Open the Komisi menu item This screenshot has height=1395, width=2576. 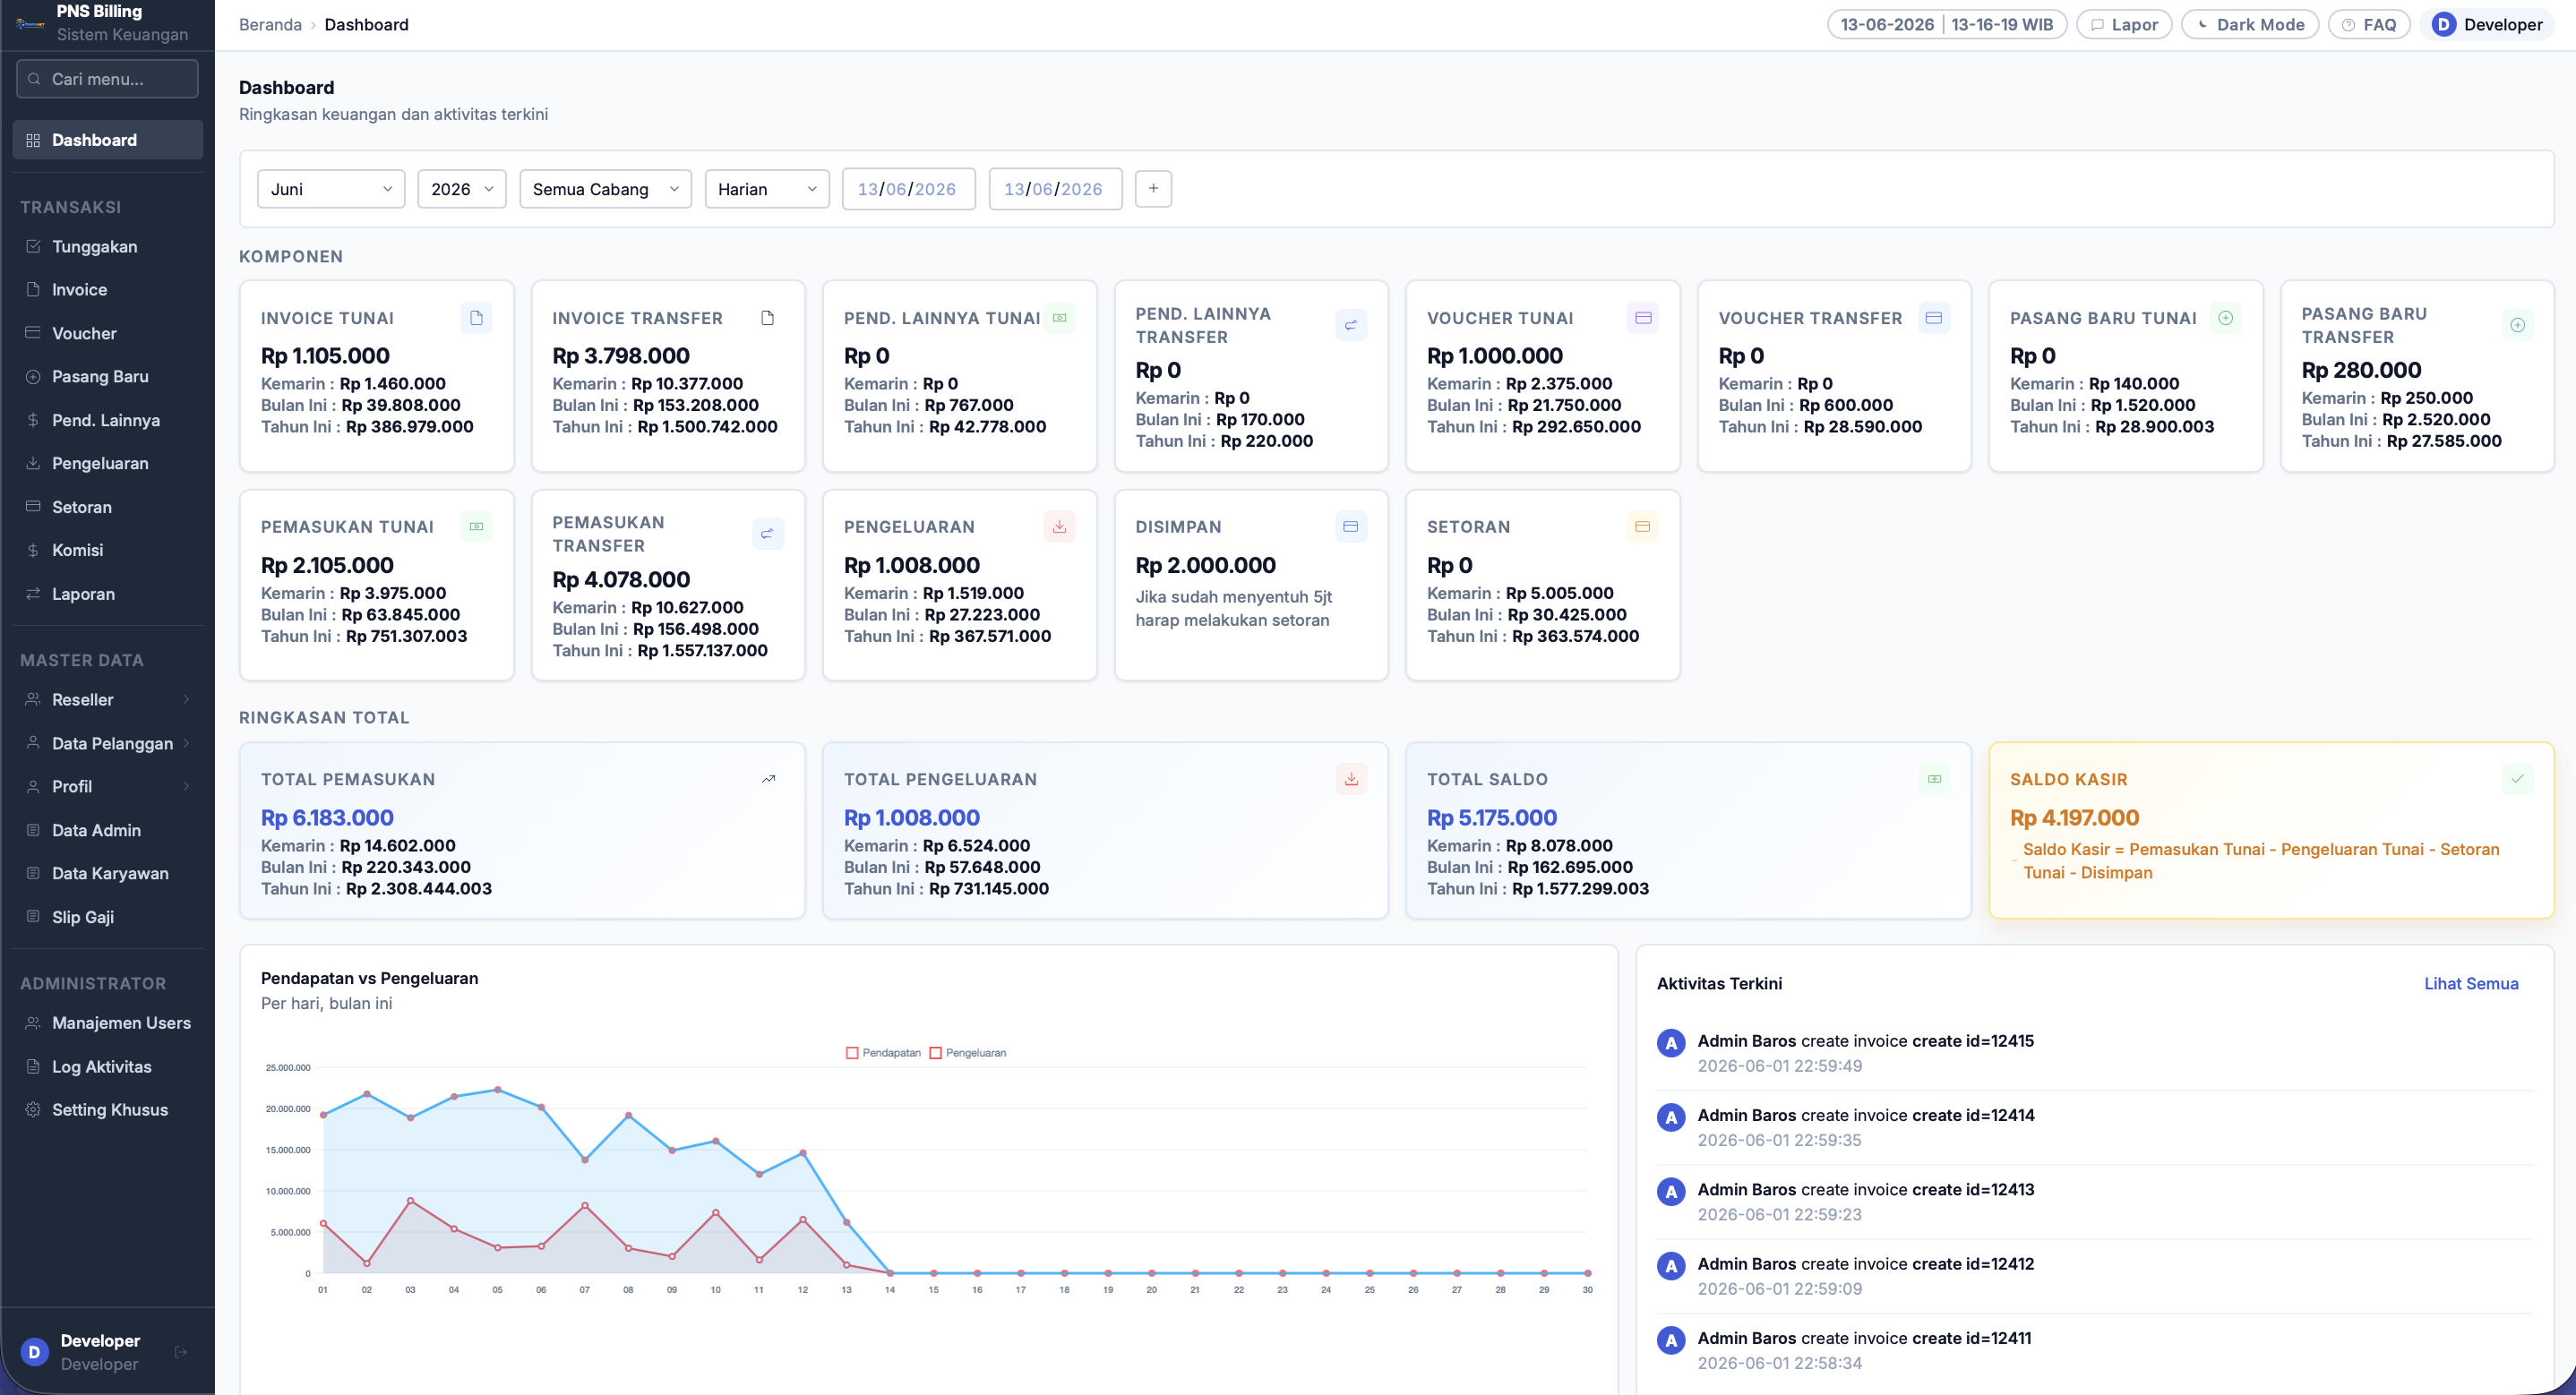click(108, 550)
